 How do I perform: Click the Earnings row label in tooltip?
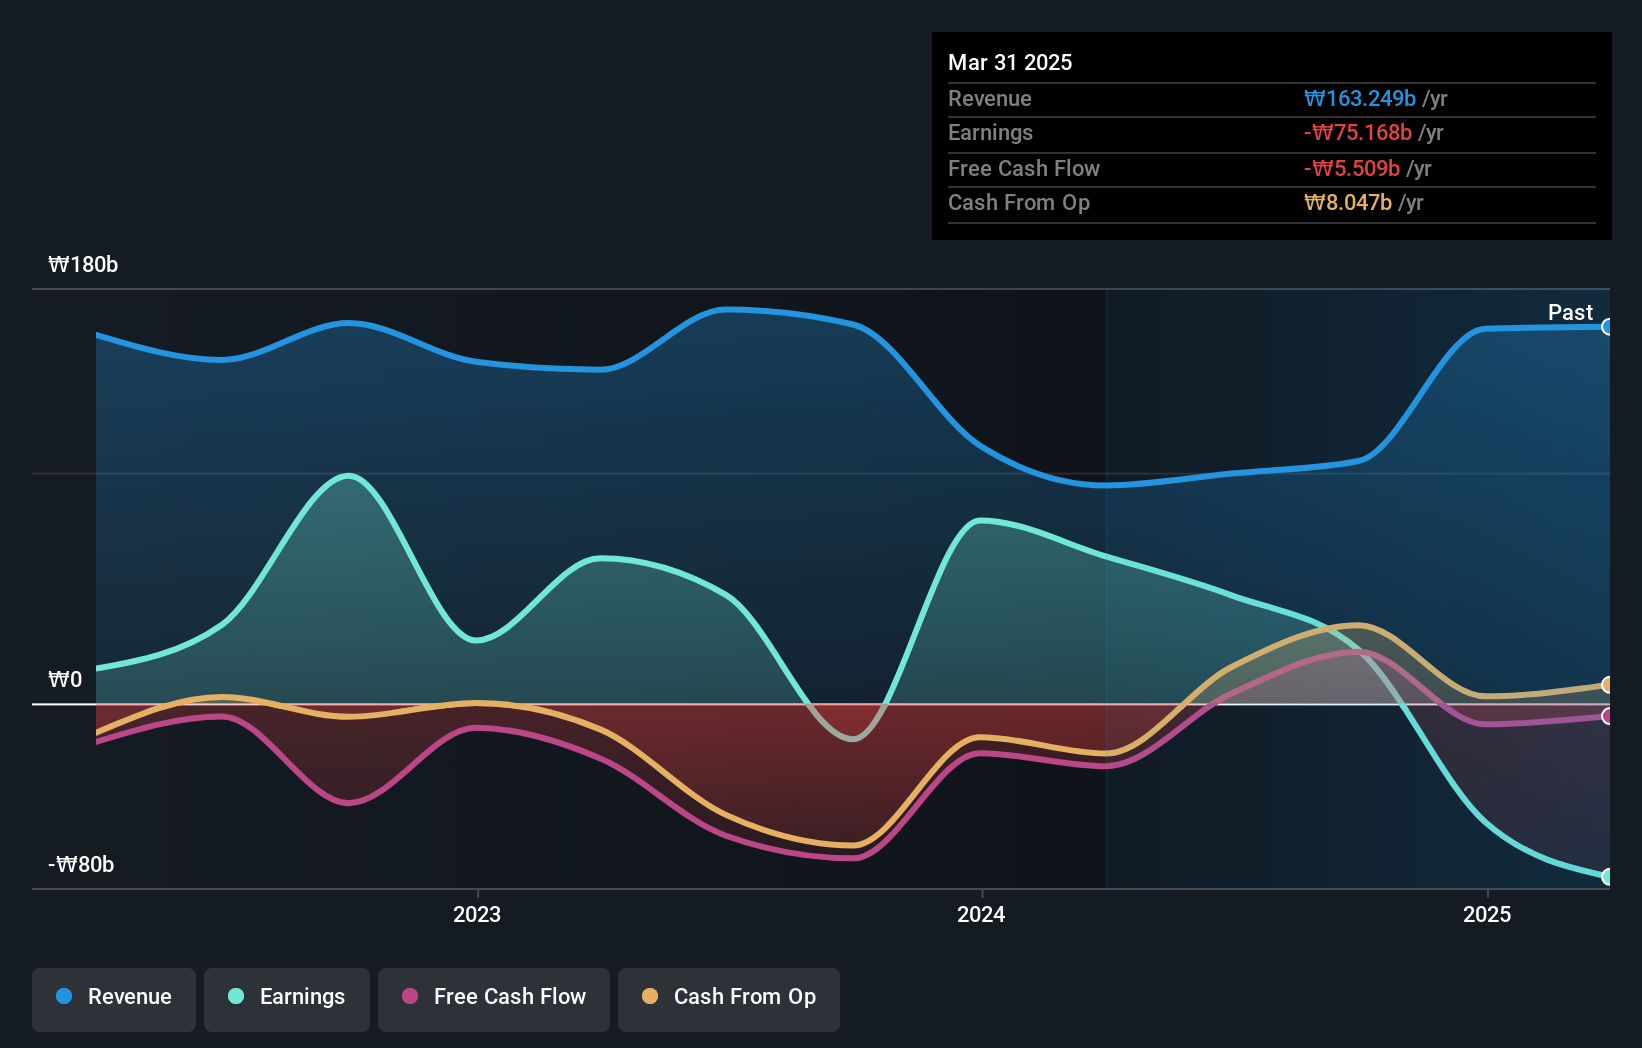pos(990,133)
